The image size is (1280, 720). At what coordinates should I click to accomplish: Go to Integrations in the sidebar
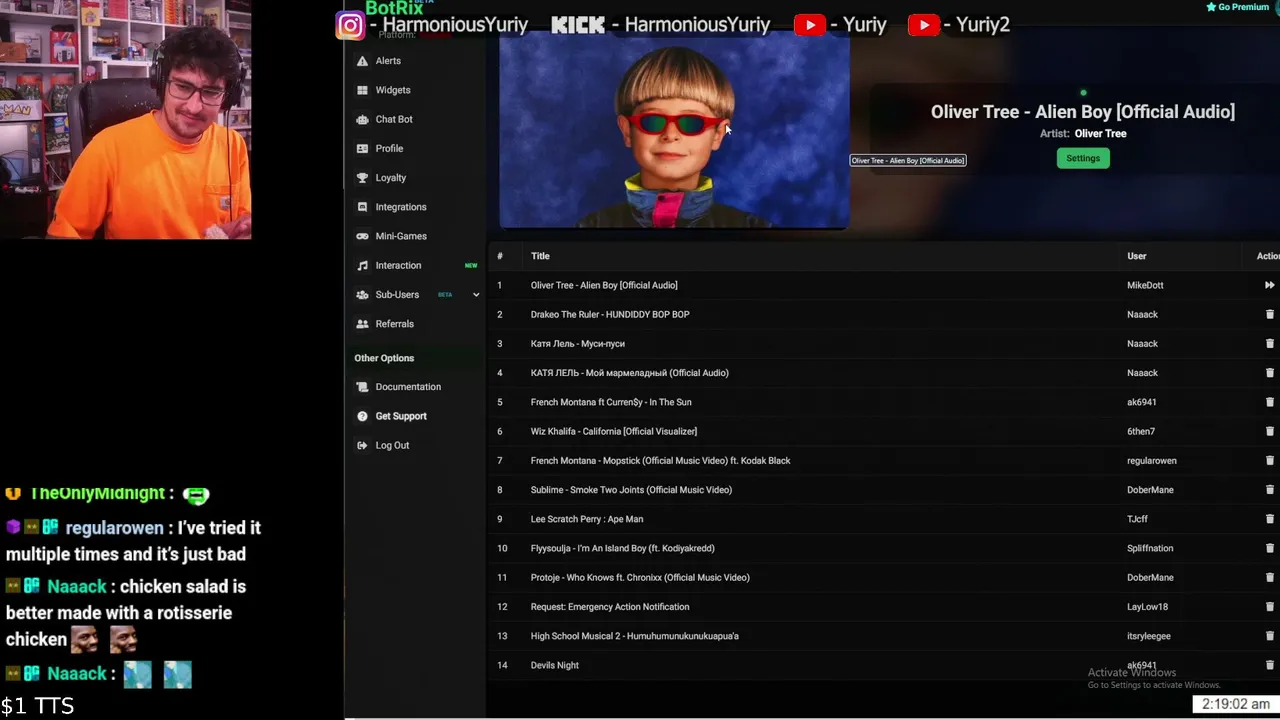pyautogui.click(x=401, y=207)
